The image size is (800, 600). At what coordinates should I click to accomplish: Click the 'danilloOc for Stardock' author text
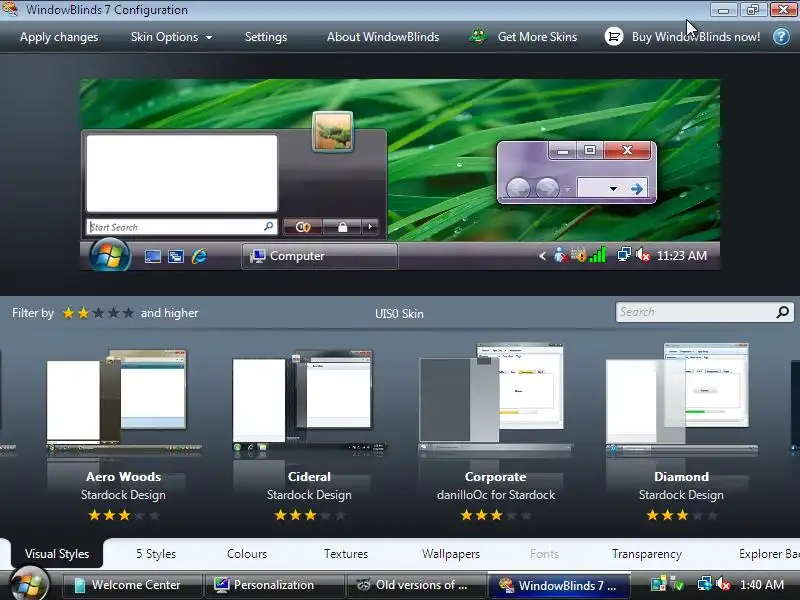click(x=495, y=494)
